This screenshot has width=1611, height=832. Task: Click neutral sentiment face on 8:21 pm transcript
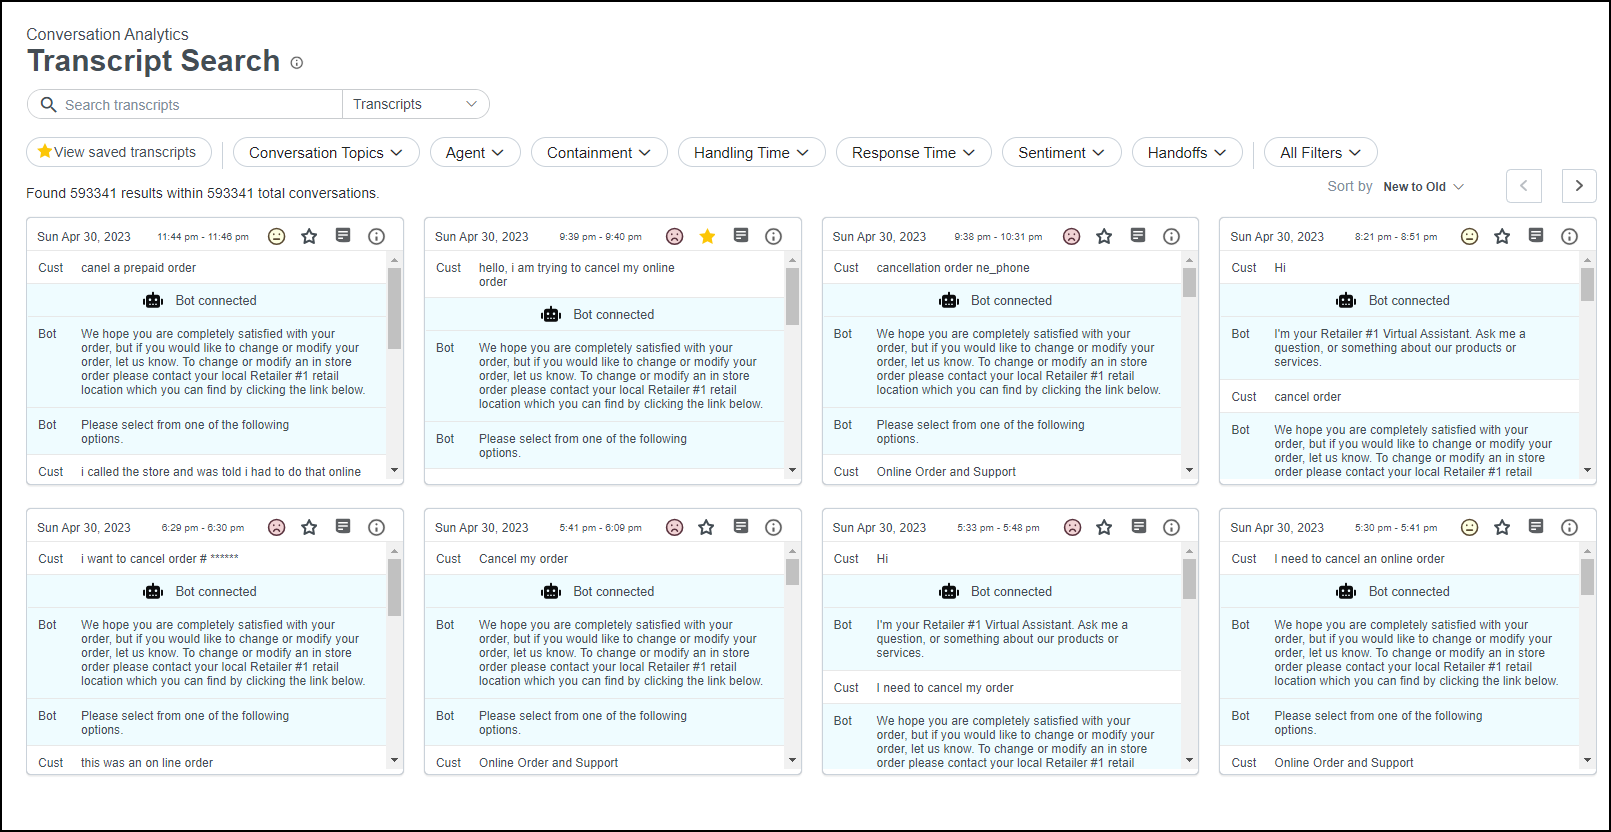pos(1469,236)
